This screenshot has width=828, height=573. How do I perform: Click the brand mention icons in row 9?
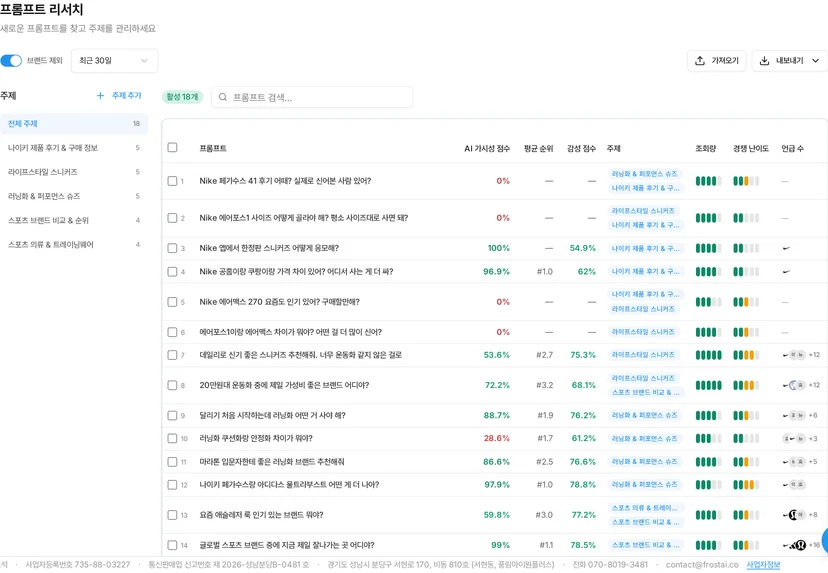click(794, 416)
